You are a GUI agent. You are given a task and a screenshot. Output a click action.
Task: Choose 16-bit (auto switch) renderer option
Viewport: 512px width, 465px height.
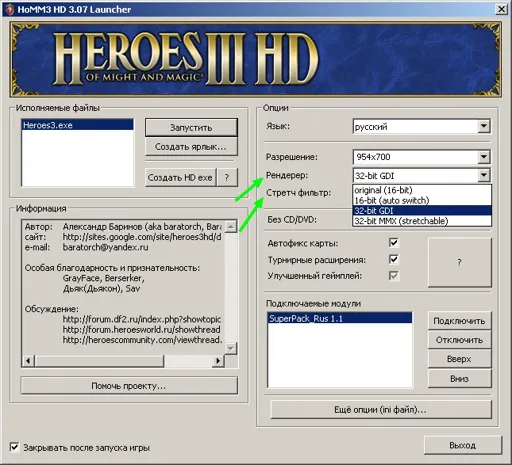tap(422, 200)
